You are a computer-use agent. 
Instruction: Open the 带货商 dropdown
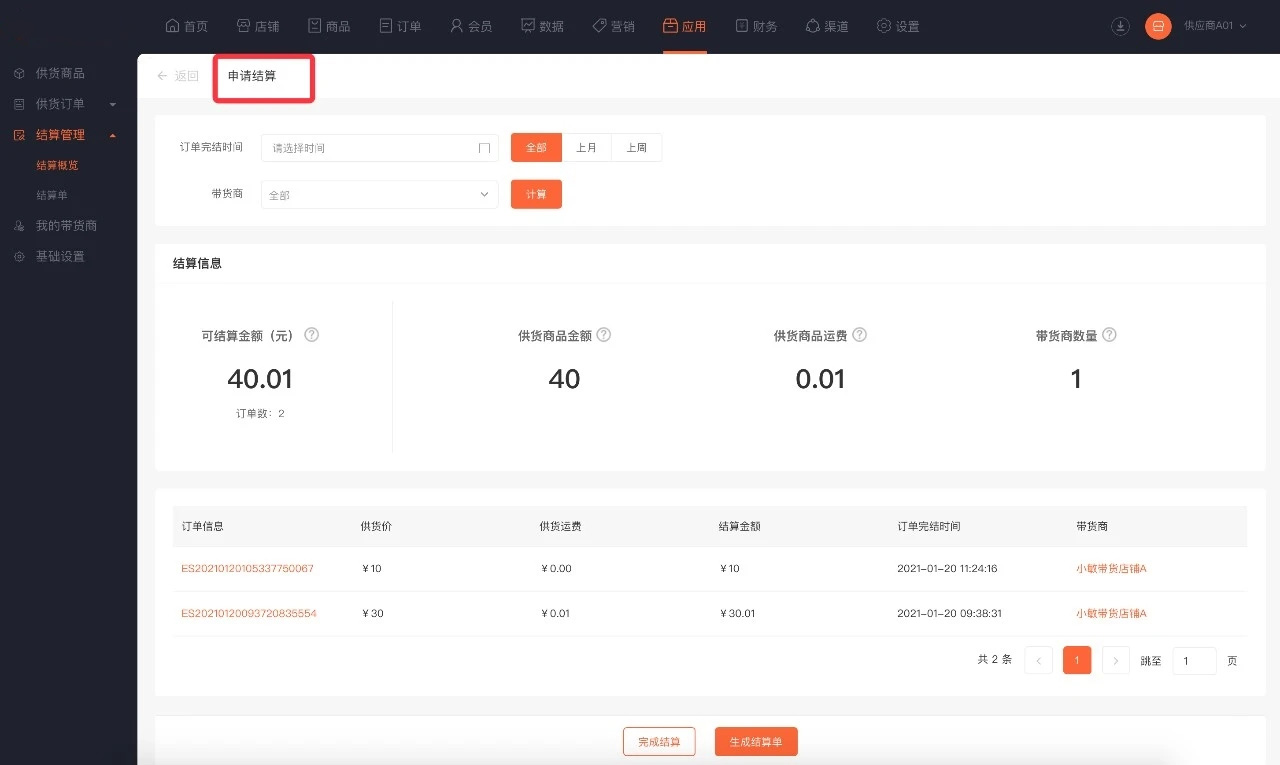(x=379, y=195)
